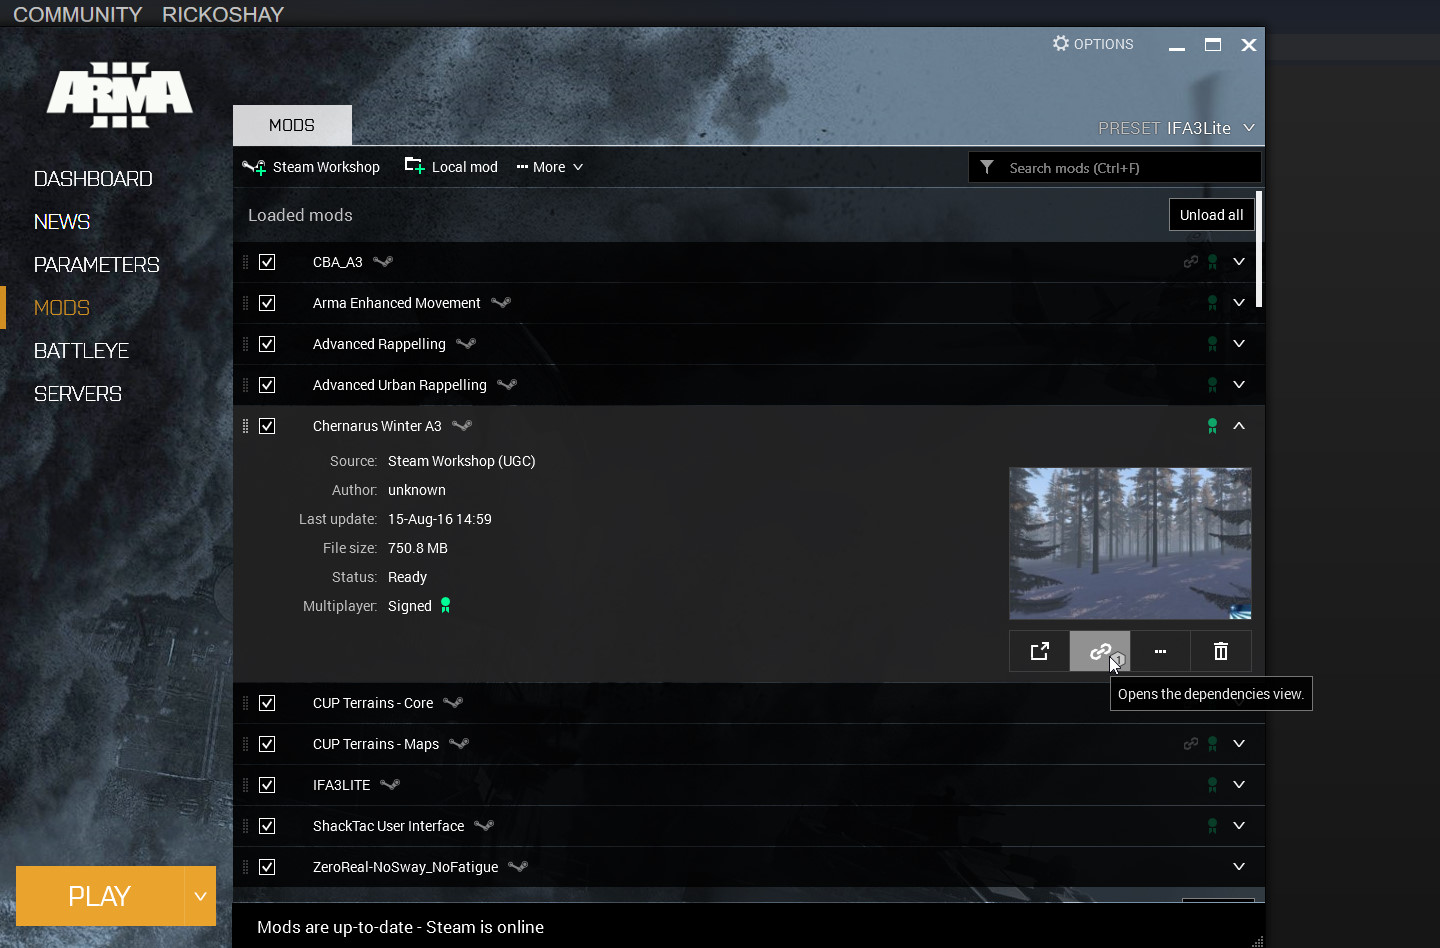The width and height of the screenshot is (1440, 948).
Task: Click the signed badge on ShackTac User Interface row
Action: point(1212,826)
